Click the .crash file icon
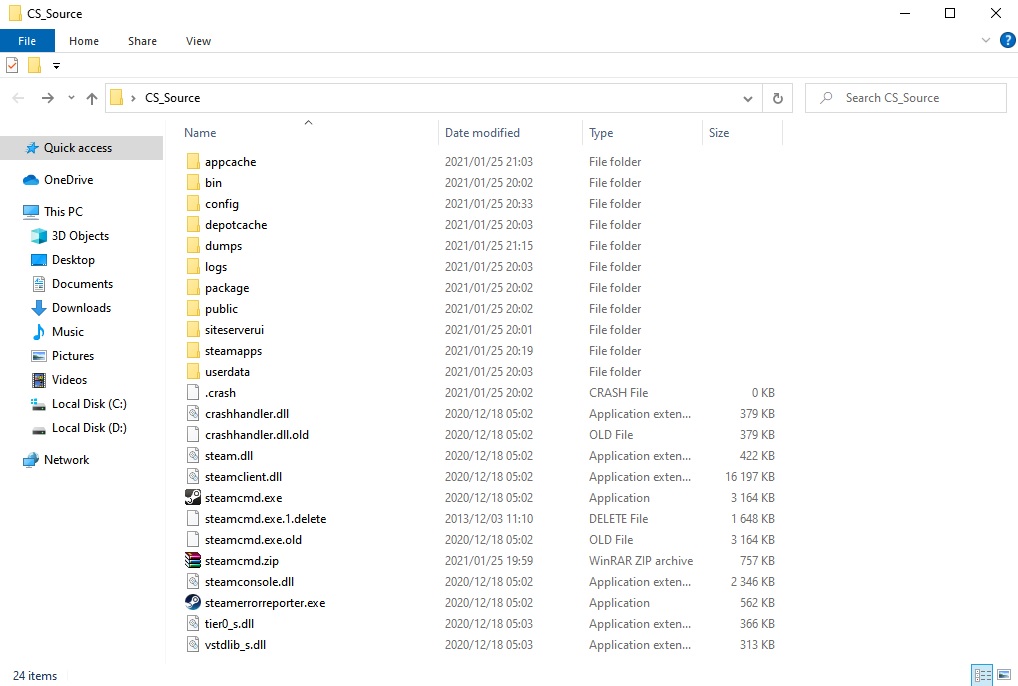The image size is (1018, 686). click(x=193, y=393)
